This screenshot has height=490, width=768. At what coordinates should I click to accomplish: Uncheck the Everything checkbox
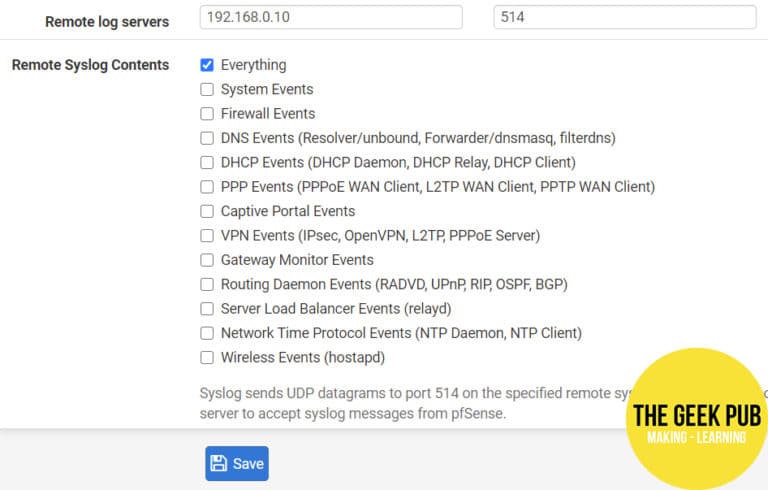[207, 65]
